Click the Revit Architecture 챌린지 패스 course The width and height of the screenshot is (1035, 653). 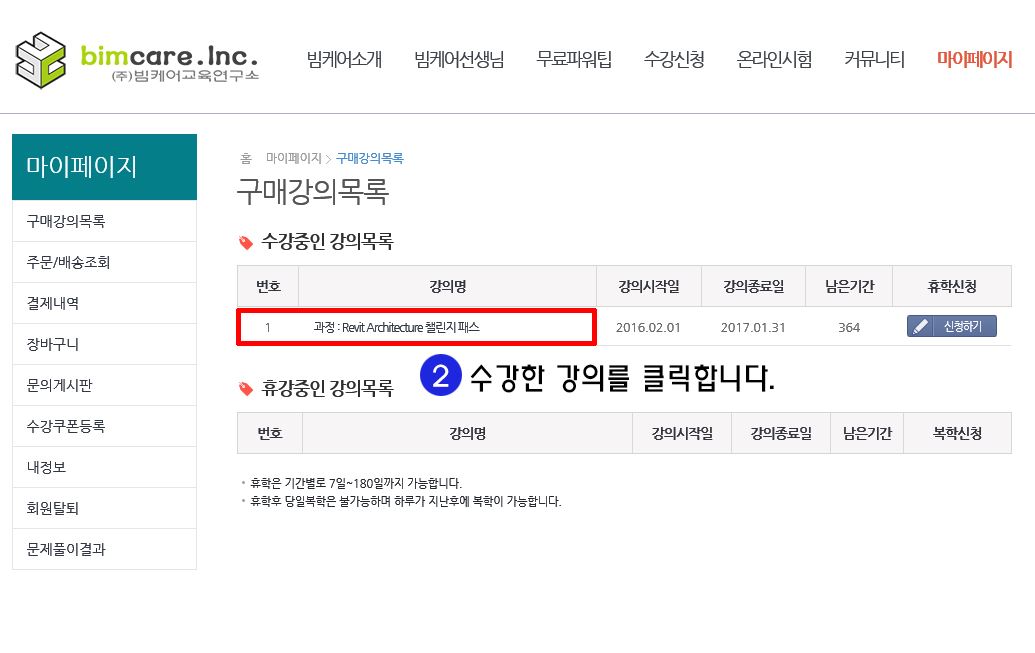396,327
